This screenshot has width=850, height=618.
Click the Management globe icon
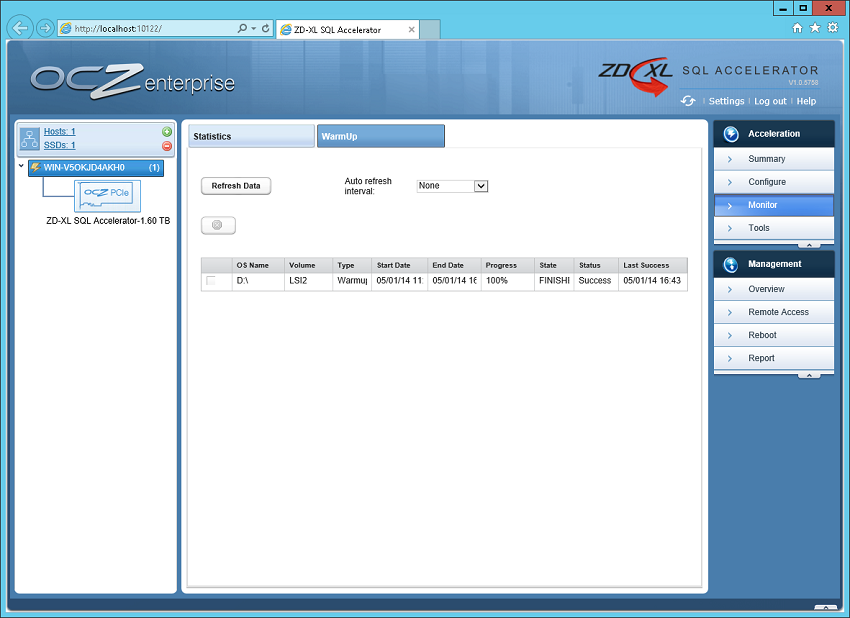point(731,265)
